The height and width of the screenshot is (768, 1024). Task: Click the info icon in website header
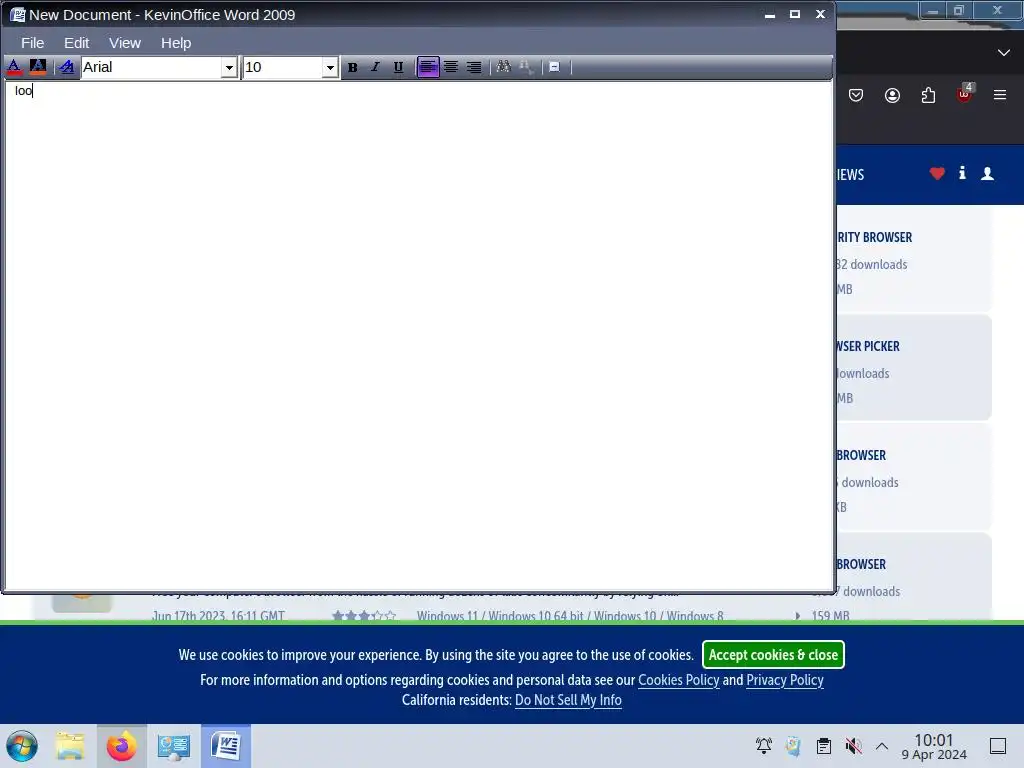click(x=962, y=172)
